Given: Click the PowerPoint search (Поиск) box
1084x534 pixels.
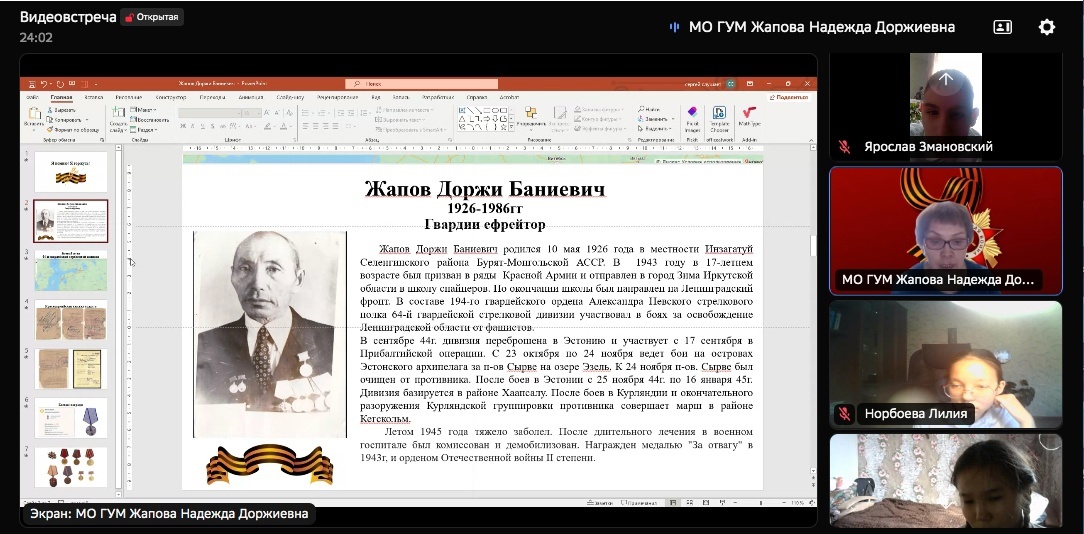Looking at the screenshot, I should pos(422,84).
